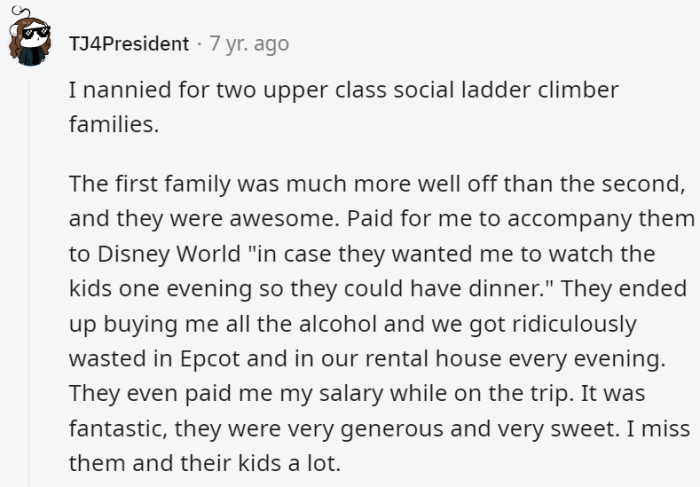
Task: Click the "7 yr. ago" comment timestamp
Action: [248, 43]
